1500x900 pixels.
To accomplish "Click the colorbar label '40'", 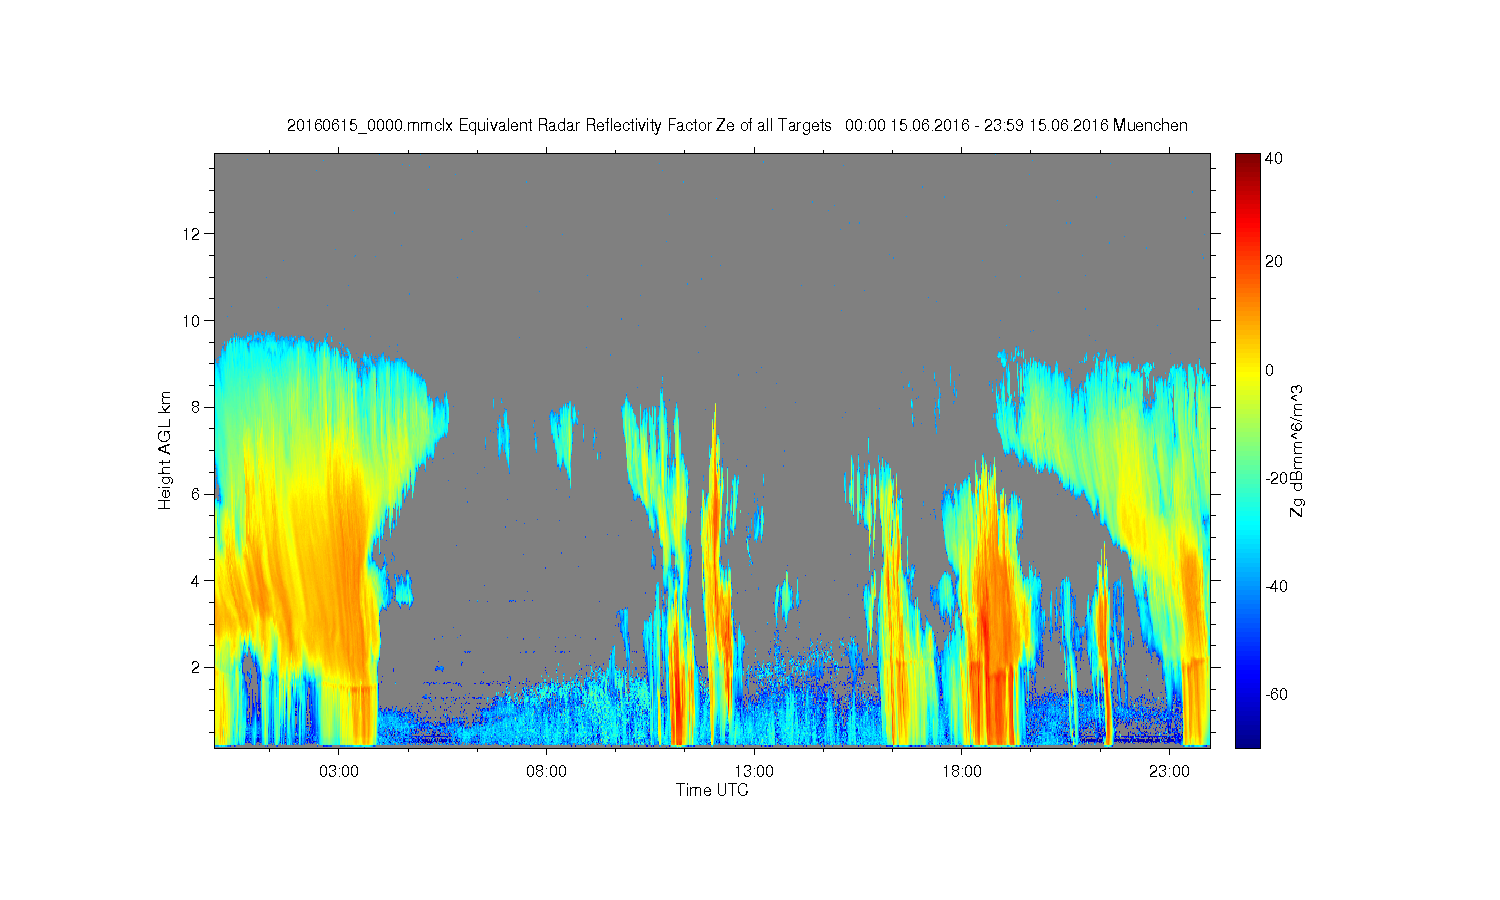I will pyautogui.click(x=1274, y=159).
